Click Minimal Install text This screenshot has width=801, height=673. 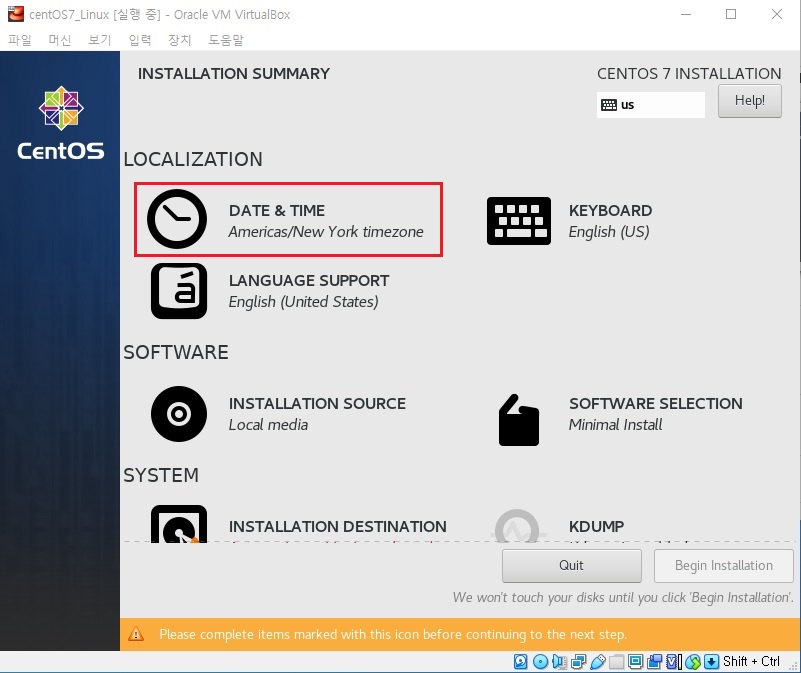pos(616,425)
